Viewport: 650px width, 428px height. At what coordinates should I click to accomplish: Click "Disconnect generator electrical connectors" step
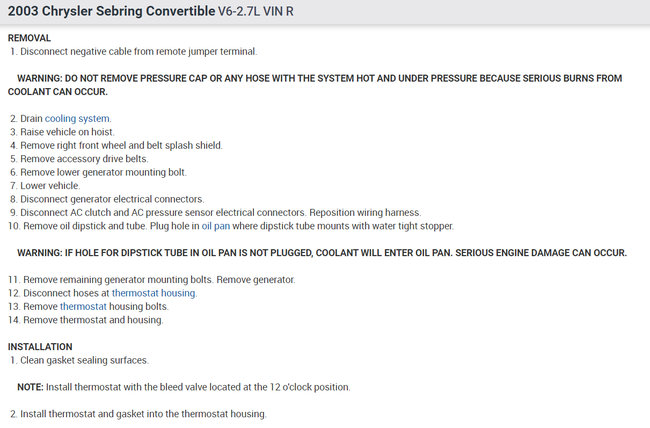[111, 199]
